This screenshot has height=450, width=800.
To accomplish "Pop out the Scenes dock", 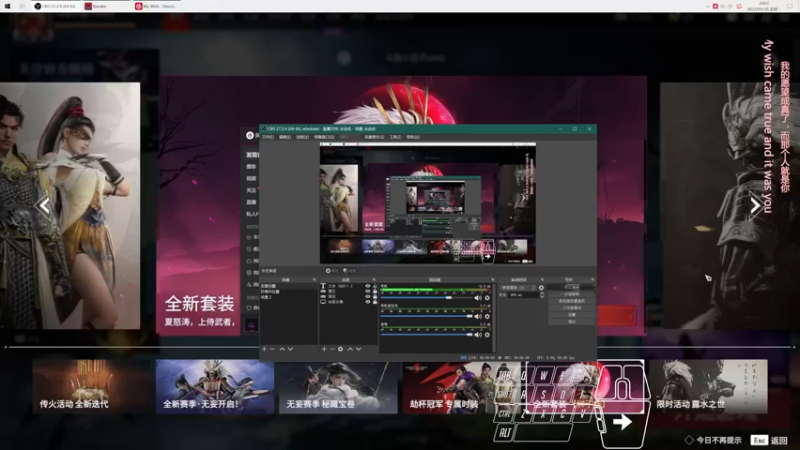I will coord(314,280).
